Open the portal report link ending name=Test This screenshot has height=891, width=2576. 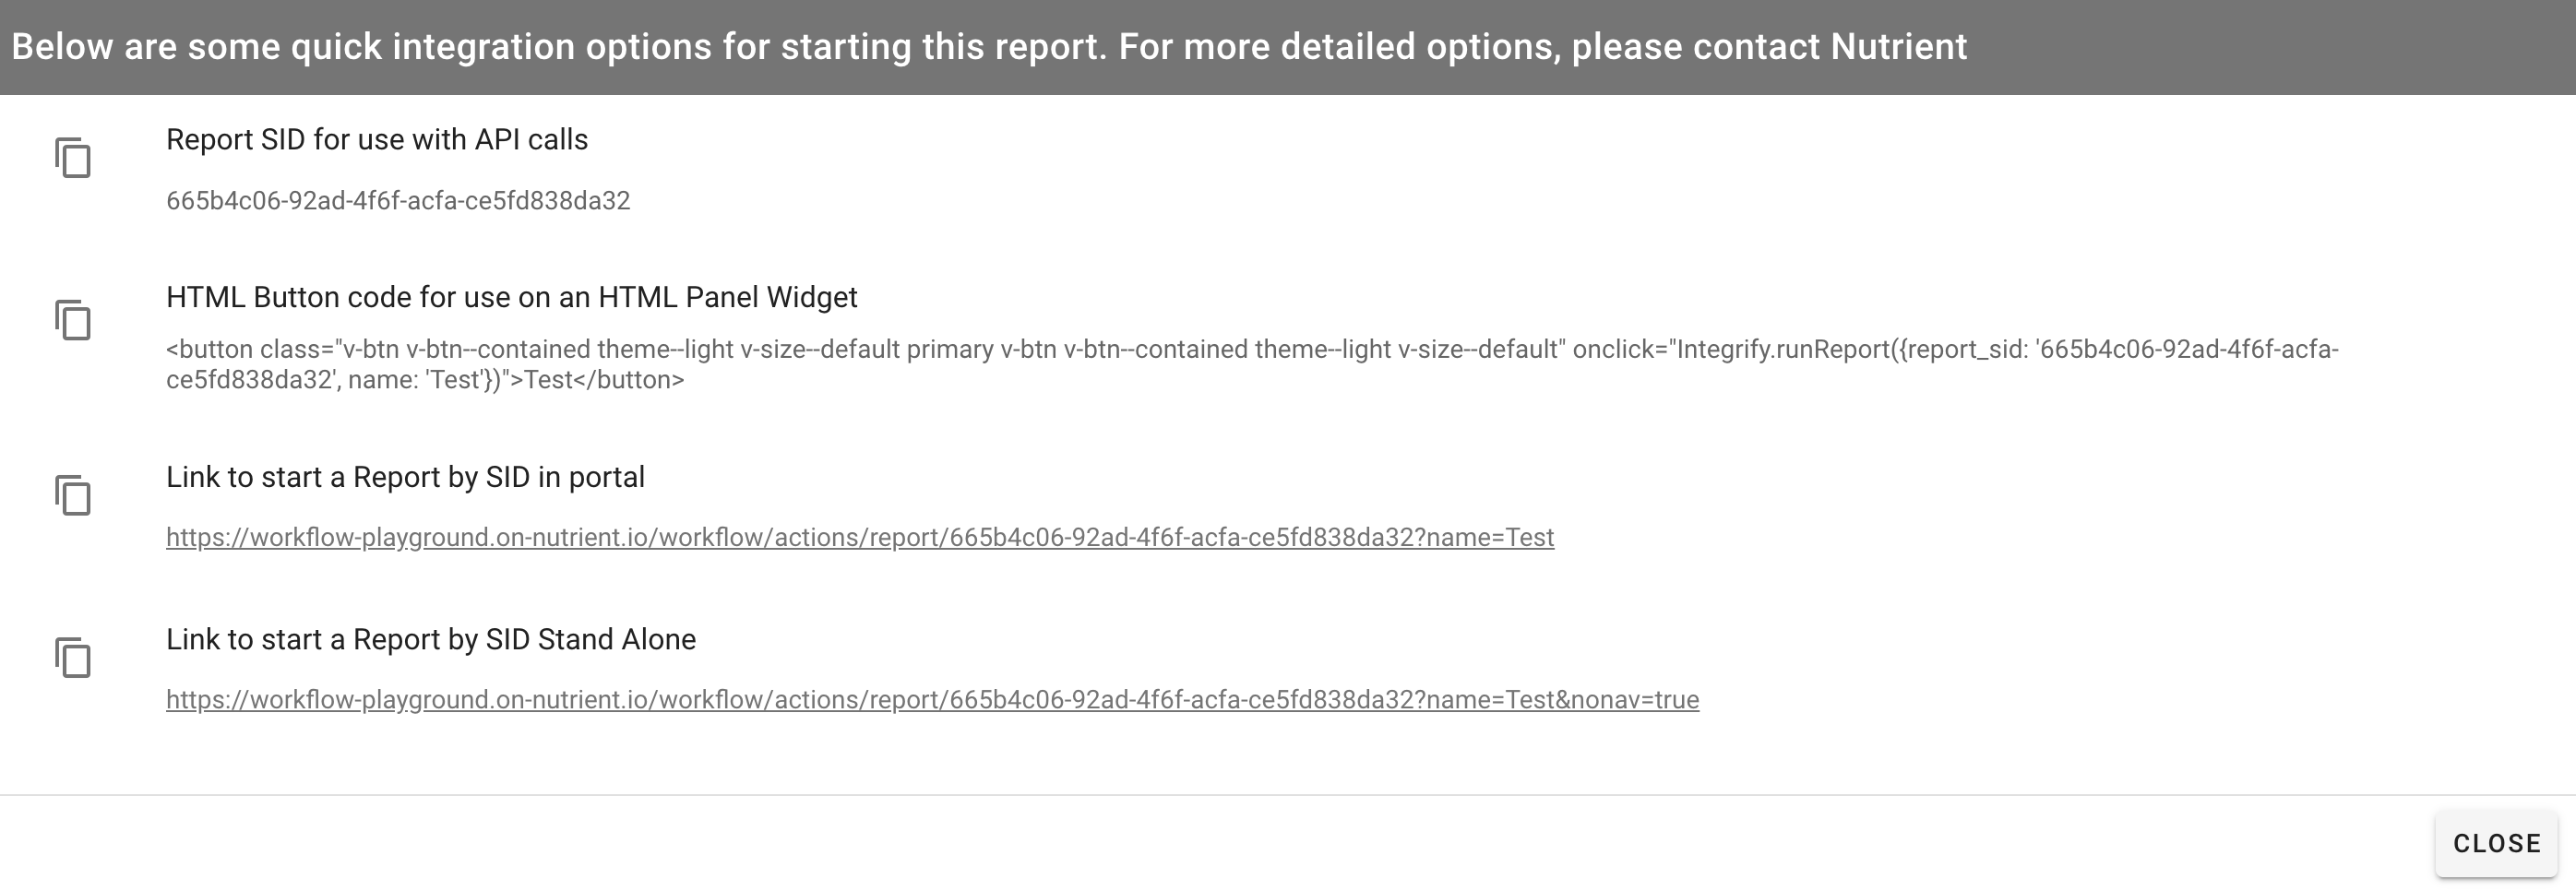pyautogui.click(x=860, y=537)
